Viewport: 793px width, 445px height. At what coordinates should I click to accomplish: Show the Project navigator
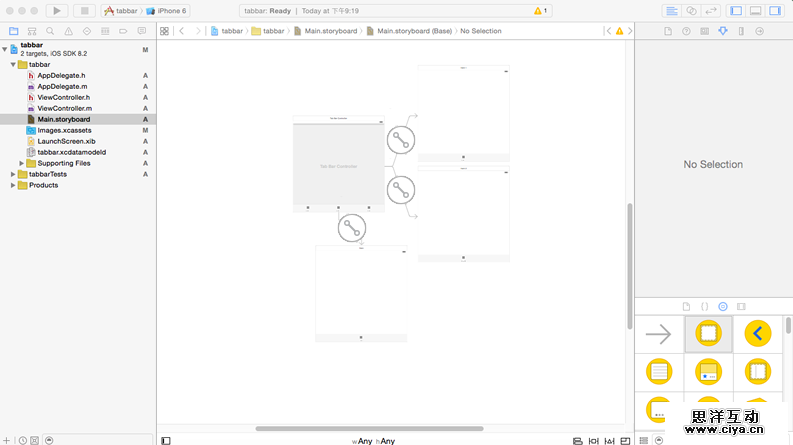pos(14,31)
